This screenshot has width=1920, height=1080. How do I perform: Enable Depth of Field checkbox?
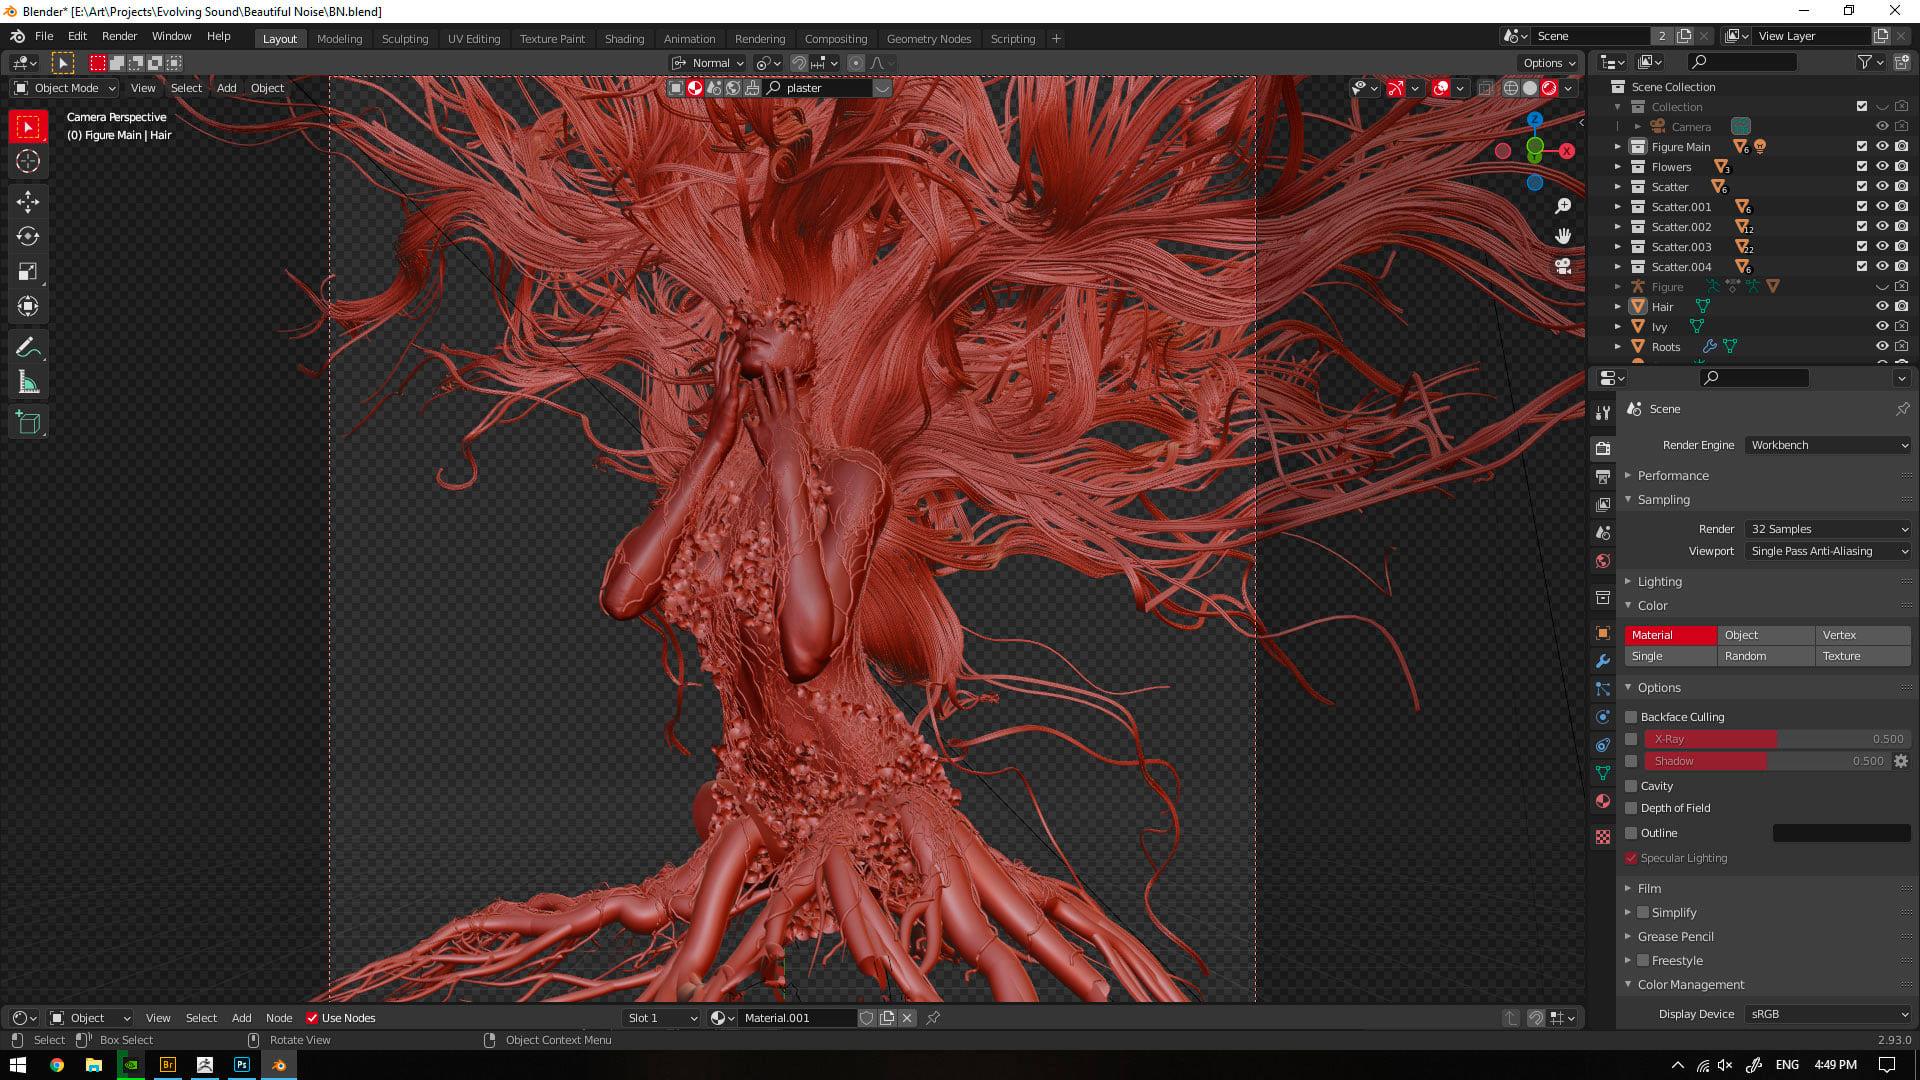(1631, 808)
